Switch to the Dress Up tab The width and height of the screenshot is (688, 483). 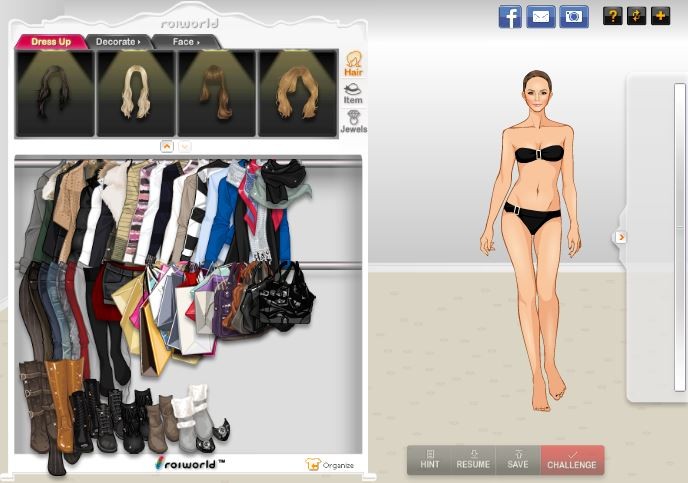[50, 42]
